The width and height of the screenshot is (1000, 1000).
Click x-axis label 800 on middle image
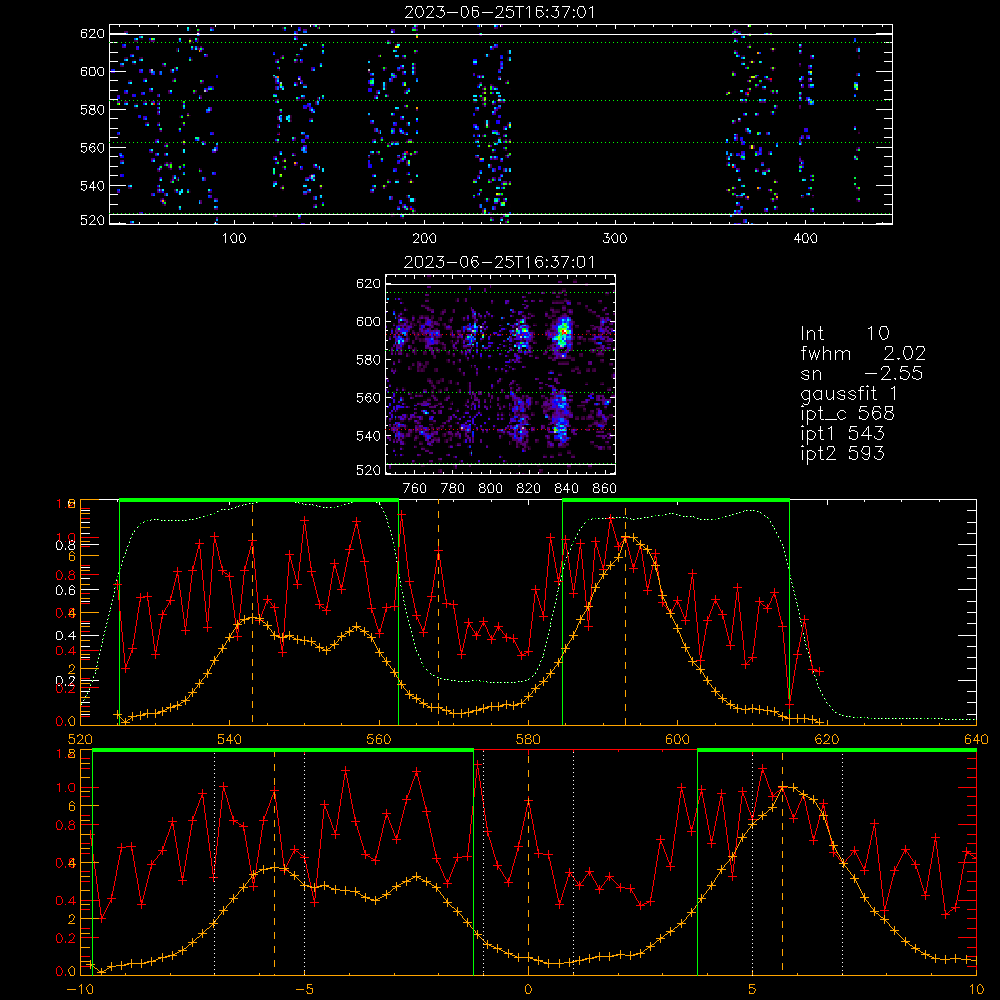pos(490,489)
